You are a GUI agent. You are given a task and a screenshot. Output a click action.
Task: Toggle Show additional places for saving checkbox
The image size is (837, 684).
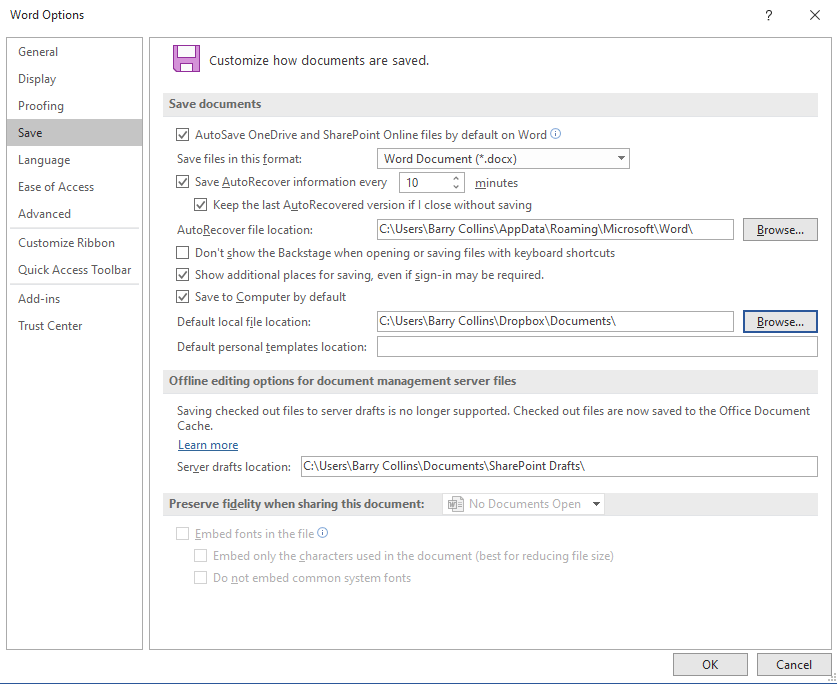[x=183, y=275]
